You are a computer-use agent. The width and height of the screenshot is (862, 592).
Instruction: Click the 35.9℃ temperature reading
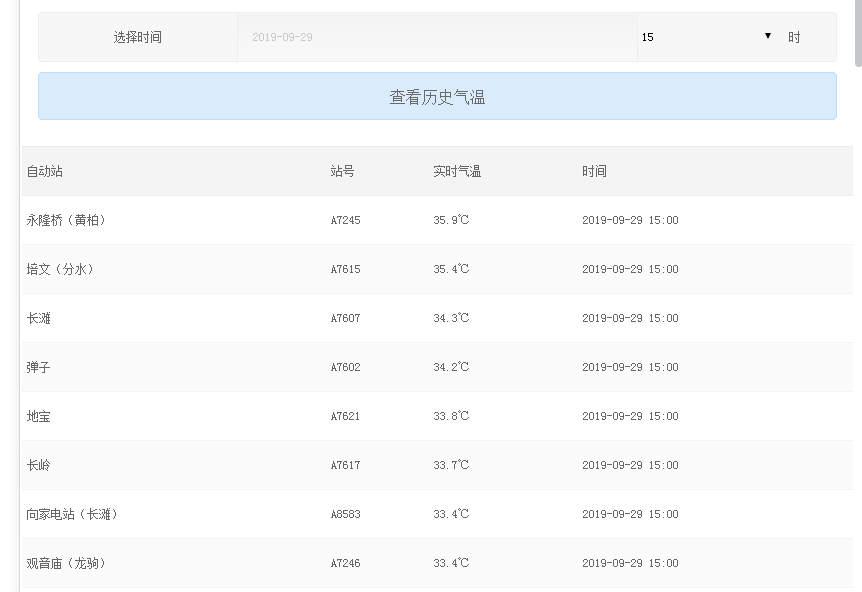coord(450,220)
